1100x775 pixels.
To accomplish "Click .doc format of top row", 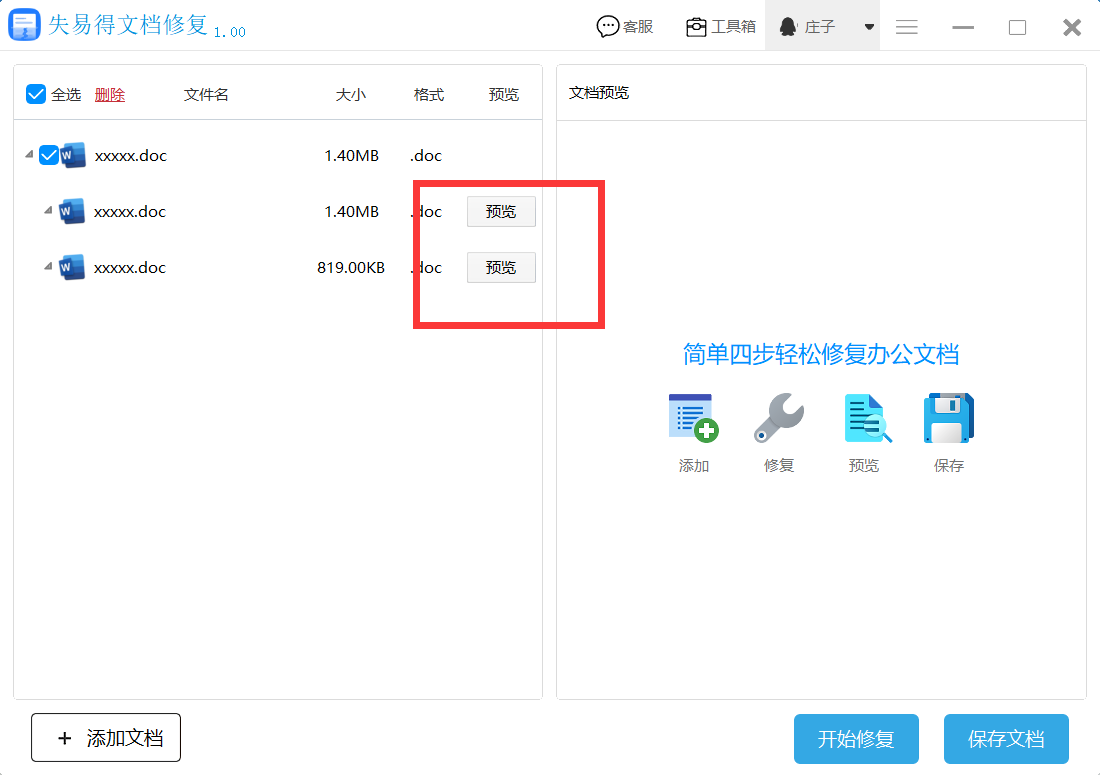I will 426,156.
